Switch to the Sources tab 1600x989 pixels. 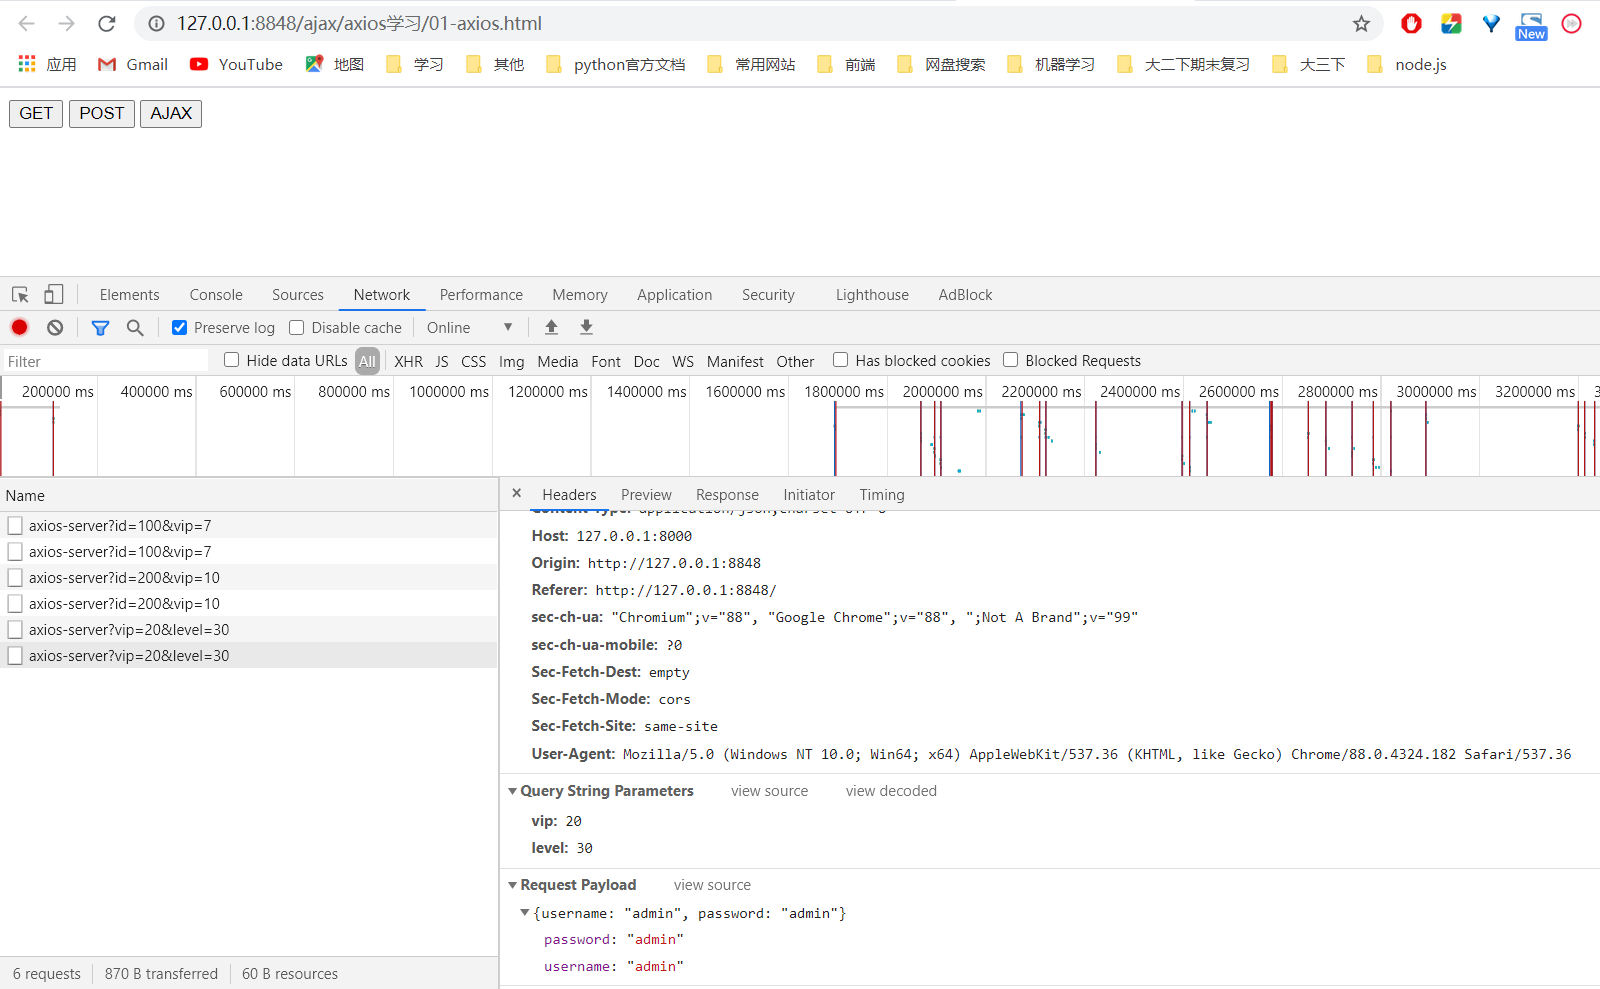point(298,295)
